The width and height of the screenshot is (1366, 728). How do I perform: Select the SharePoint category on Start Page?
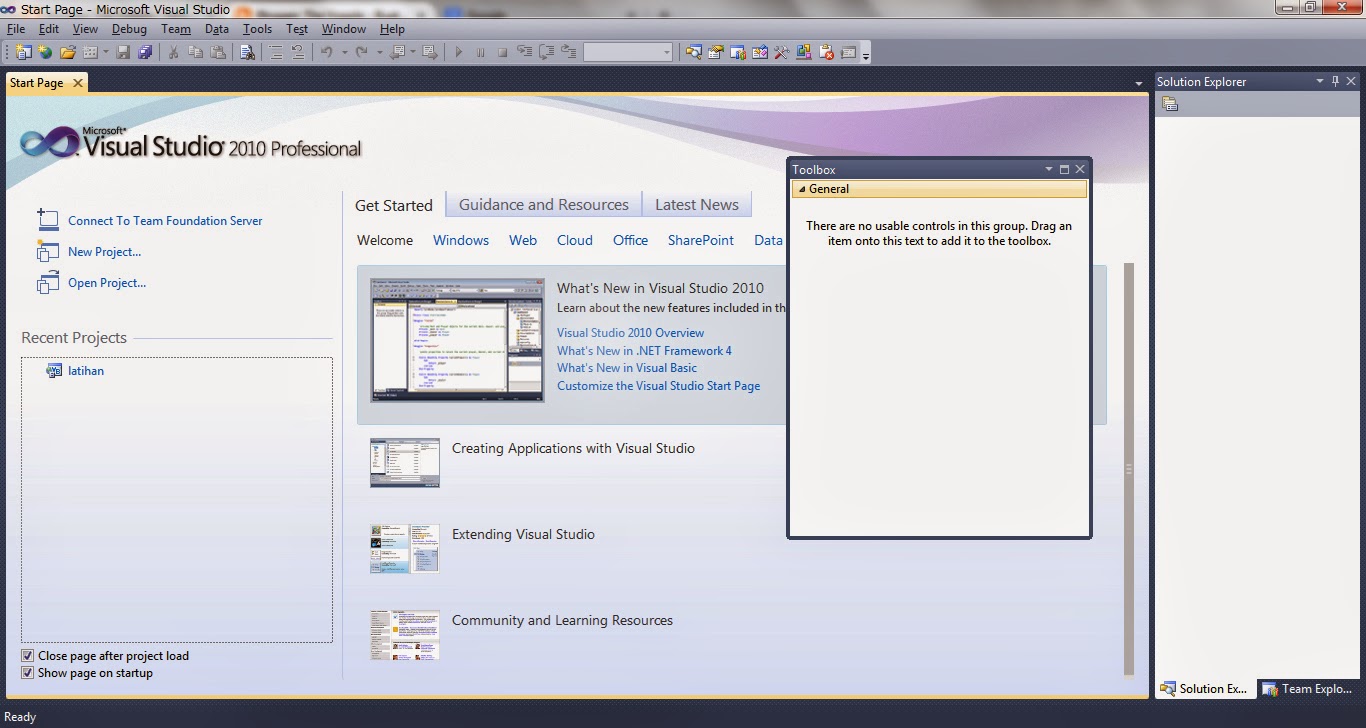point(701,240)
